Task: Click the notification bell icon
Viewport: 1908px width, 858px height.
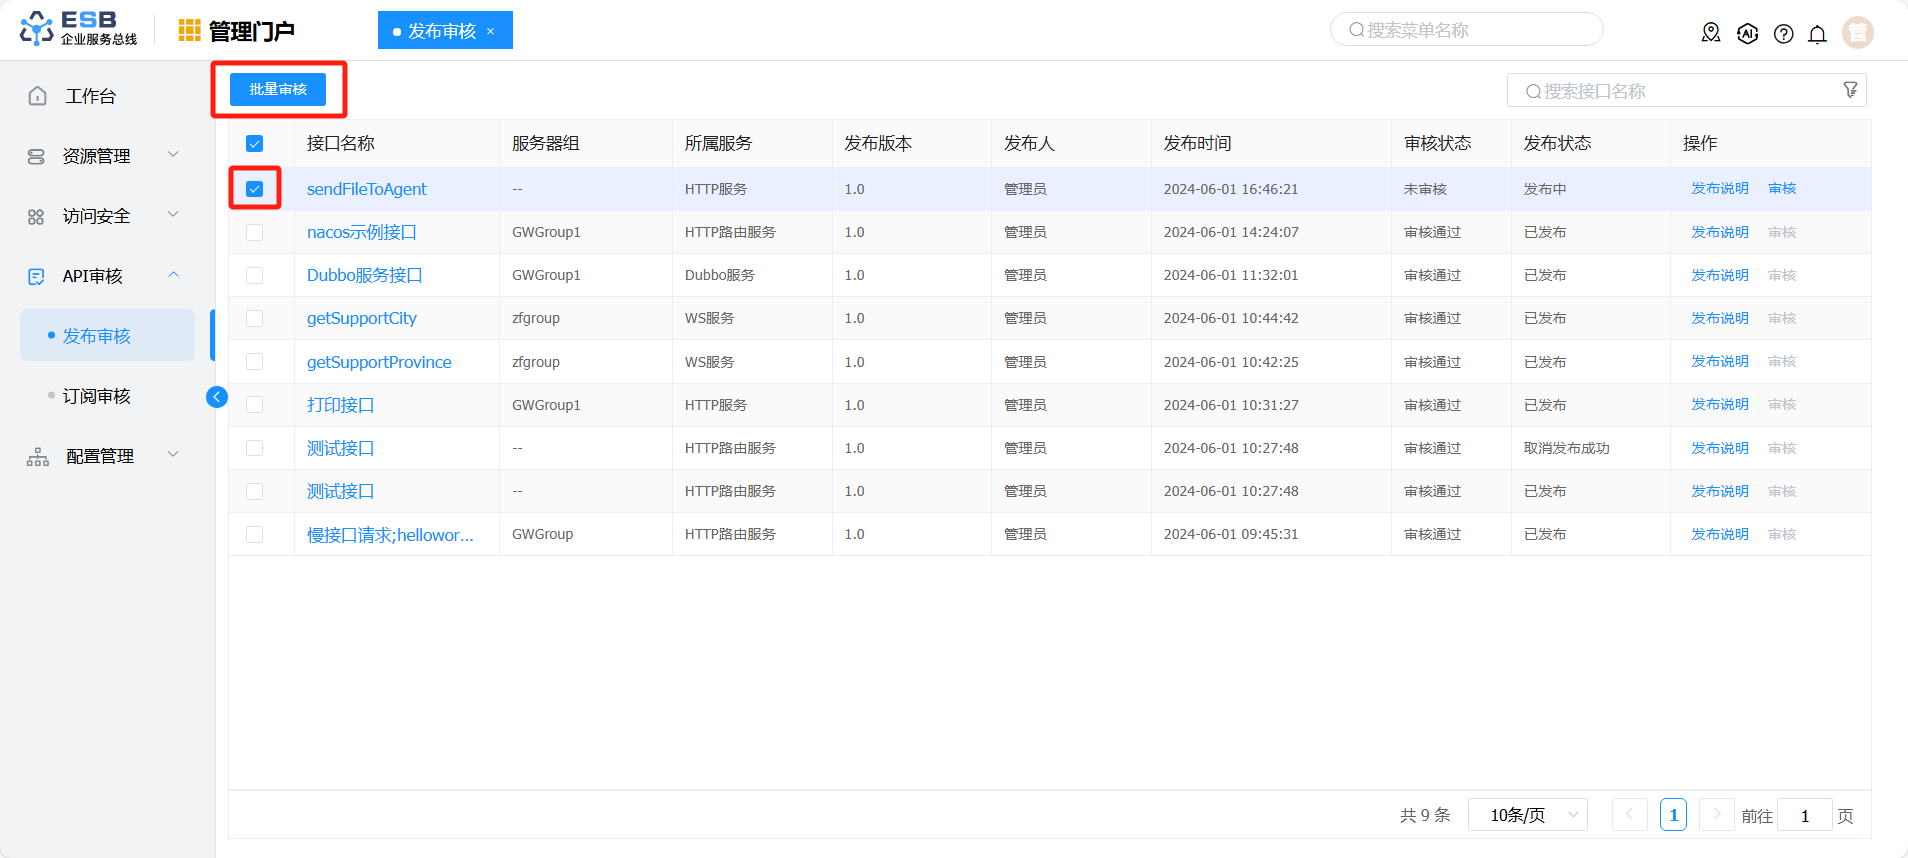Action: click(x=1817, y=34)
